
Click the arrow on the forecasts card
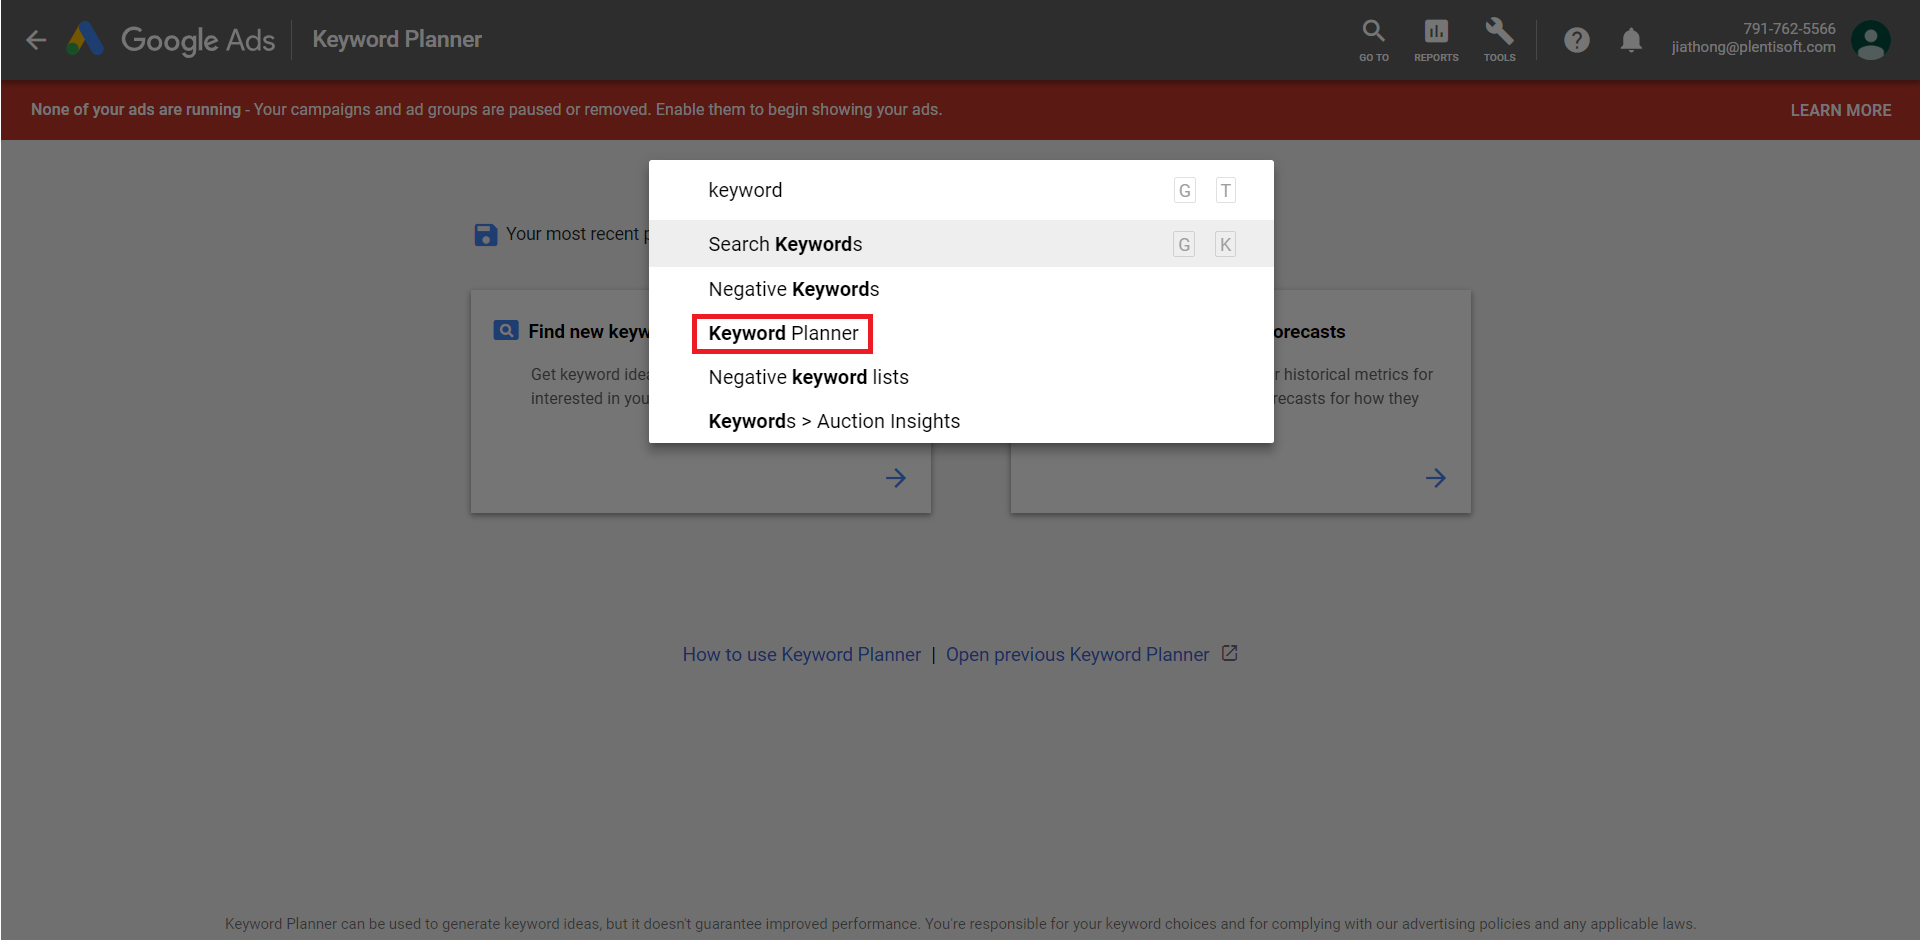(1436, 478)
